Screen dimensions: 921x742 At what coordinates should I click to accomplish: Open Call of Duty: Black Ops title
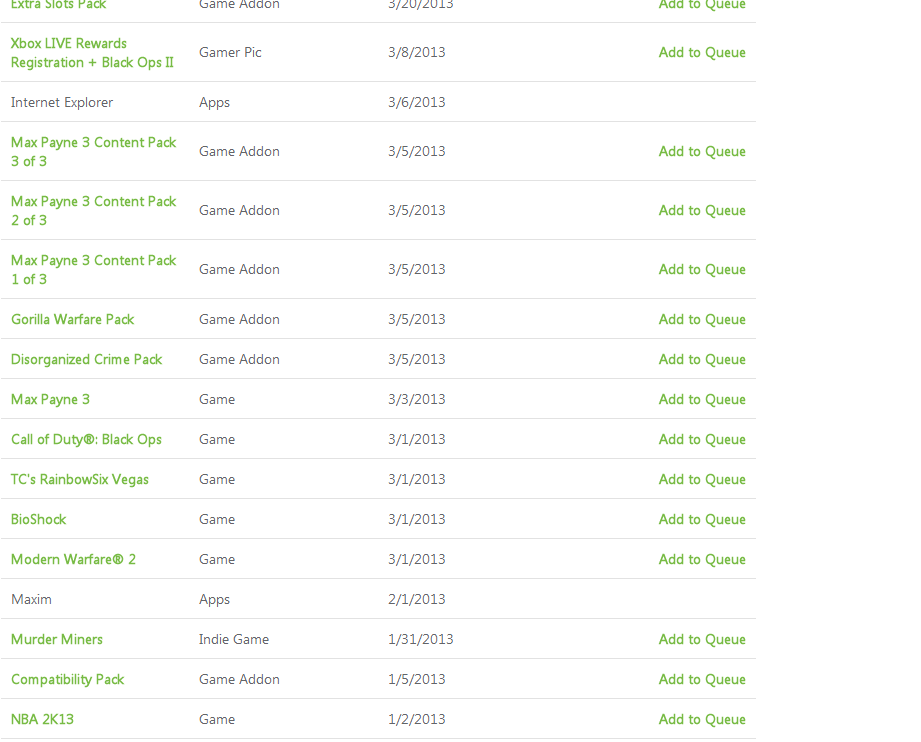(86, 439)
